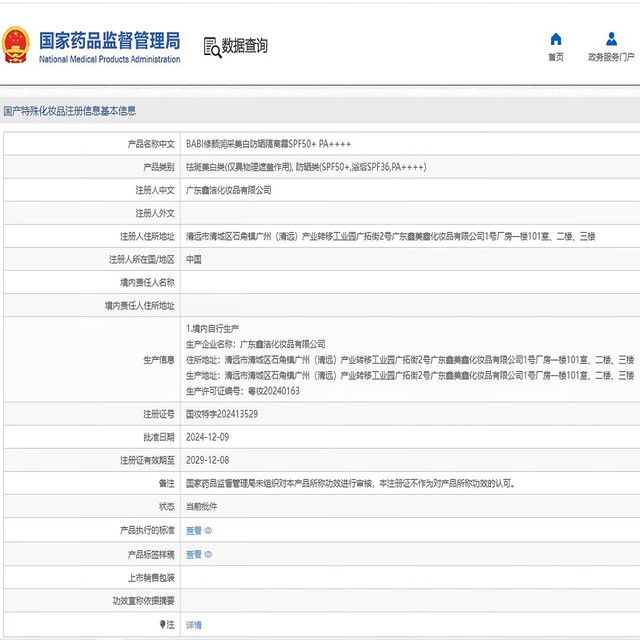Click registration number 国妆特字202413529
The width and height of the screenshot is (640, 640).
click(222, 414)
